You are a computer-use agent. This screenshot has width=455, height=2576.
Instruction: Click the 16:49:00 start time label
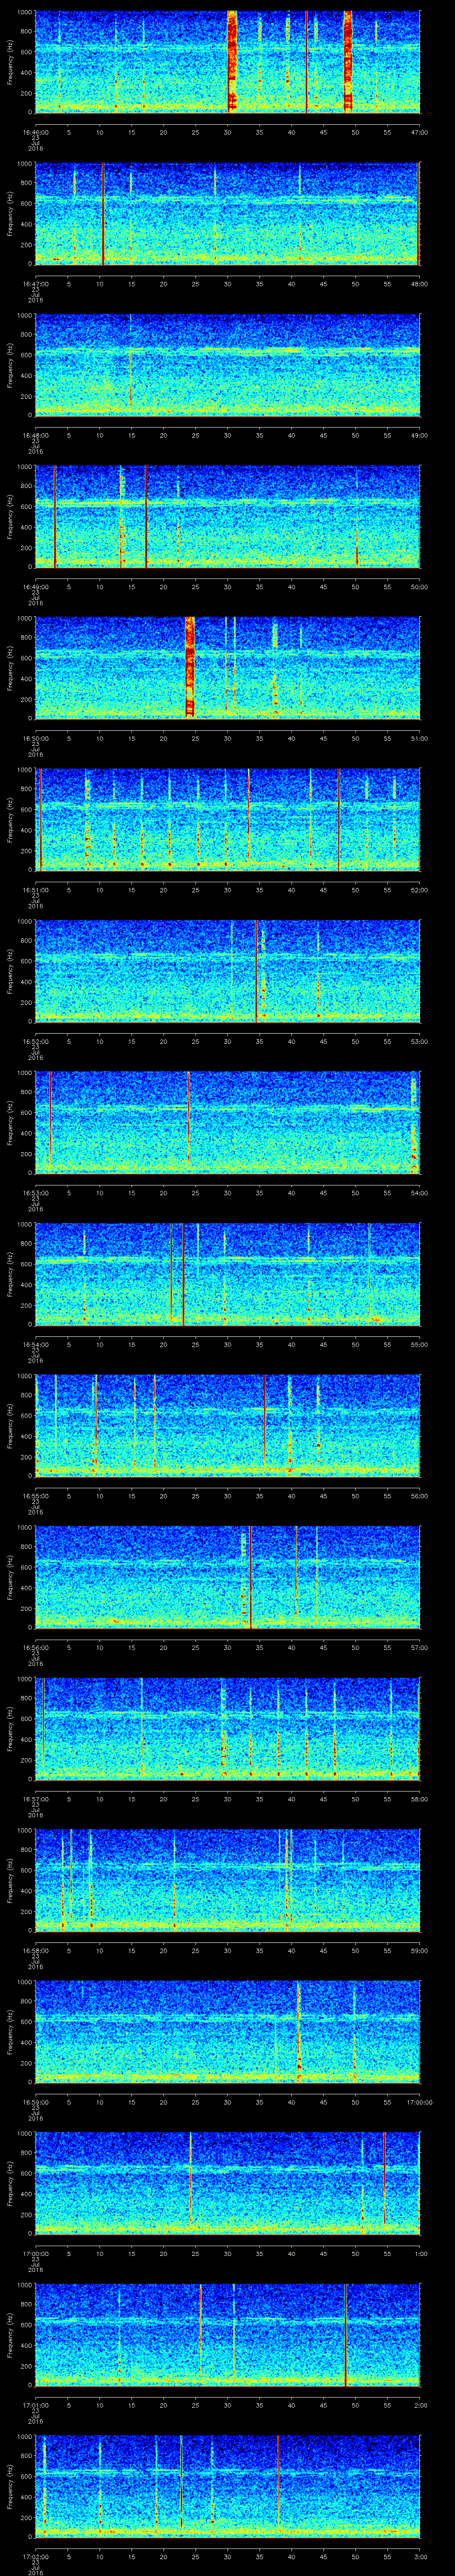pyautogui.click(x=36, y=587)
